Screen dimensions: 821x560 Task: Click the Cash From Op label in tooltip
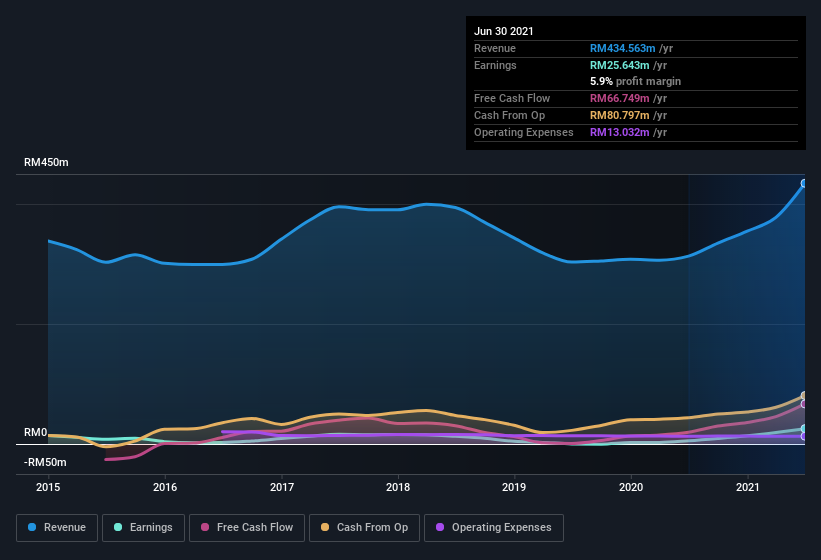pyautogui.click(x=509, y=115)
